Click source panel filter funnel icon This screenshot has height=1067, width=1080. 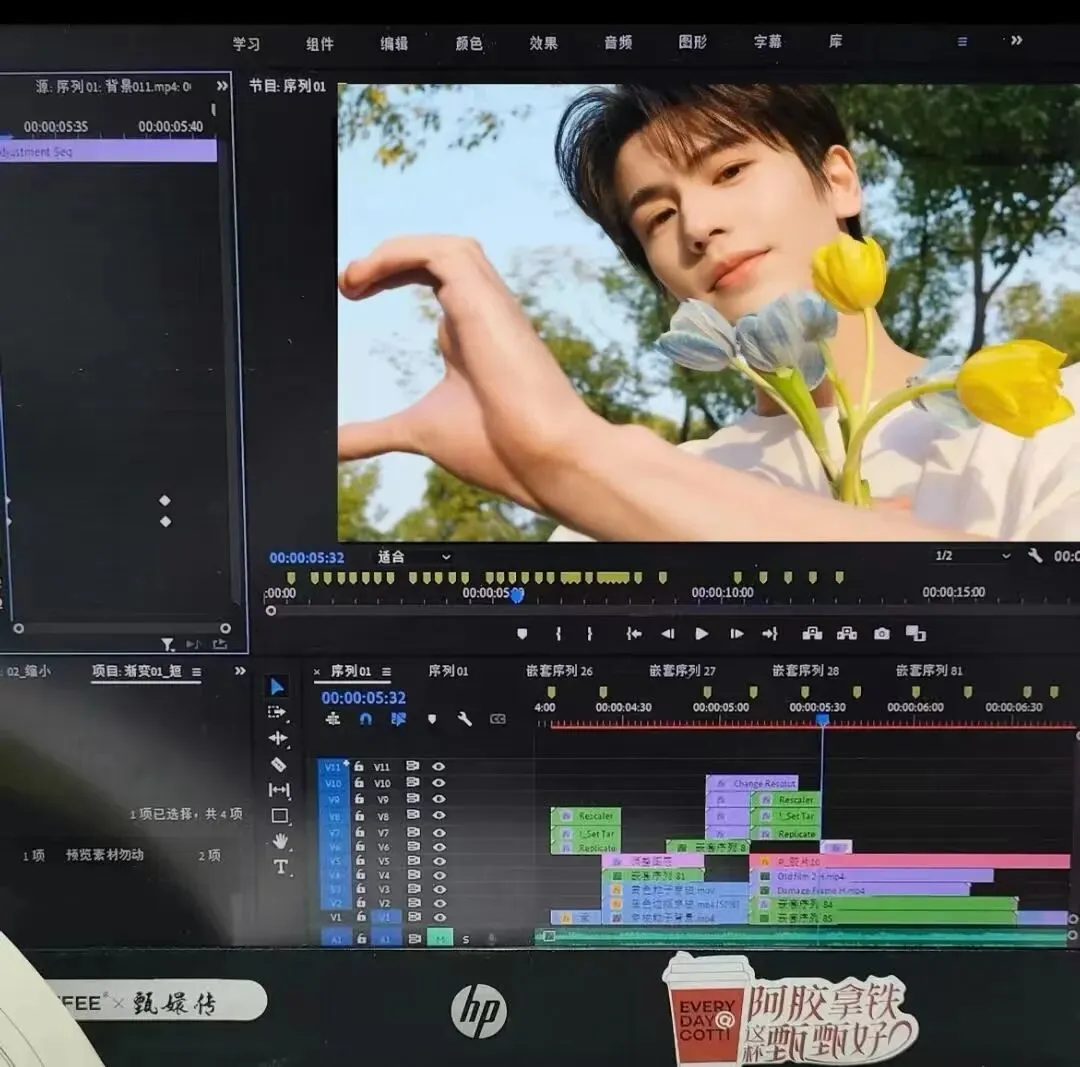point(167,645)
